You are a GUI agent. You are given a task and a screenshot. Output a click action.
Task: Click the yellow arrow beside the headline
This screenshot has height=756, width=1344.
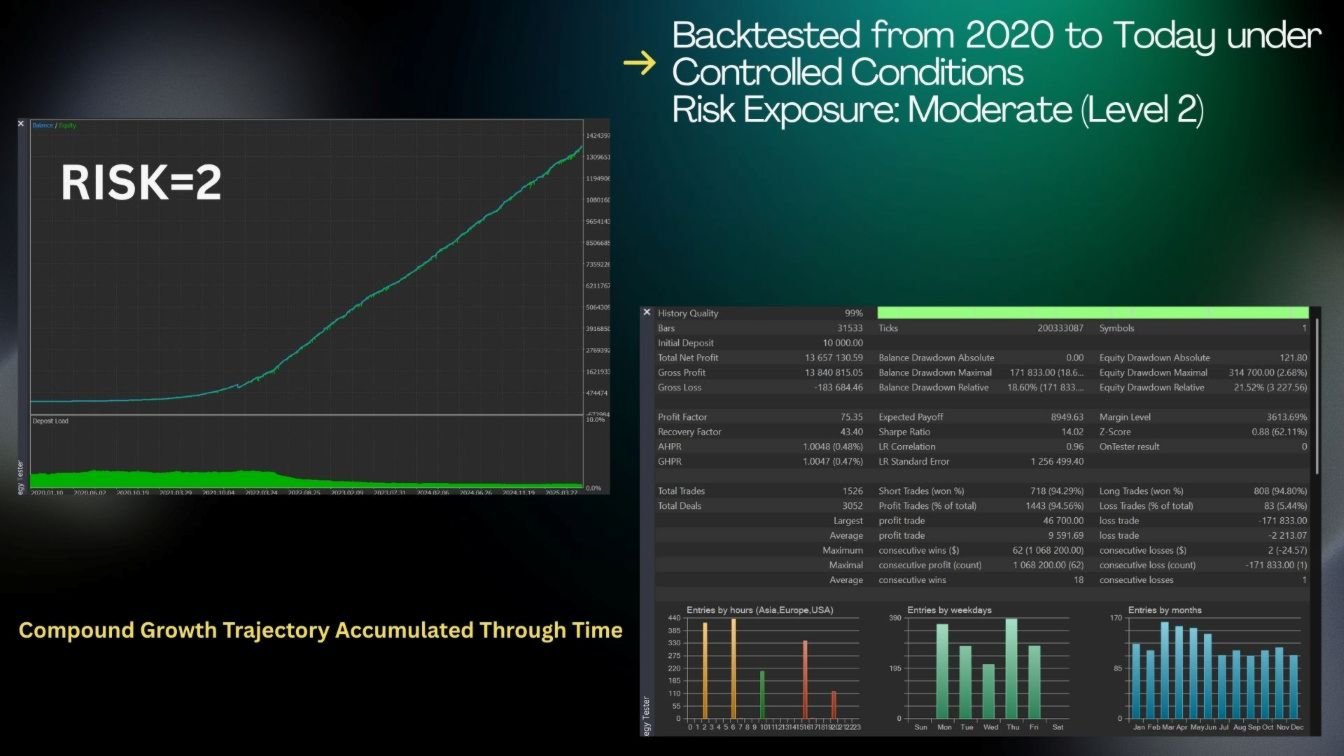tap(638, 65)
